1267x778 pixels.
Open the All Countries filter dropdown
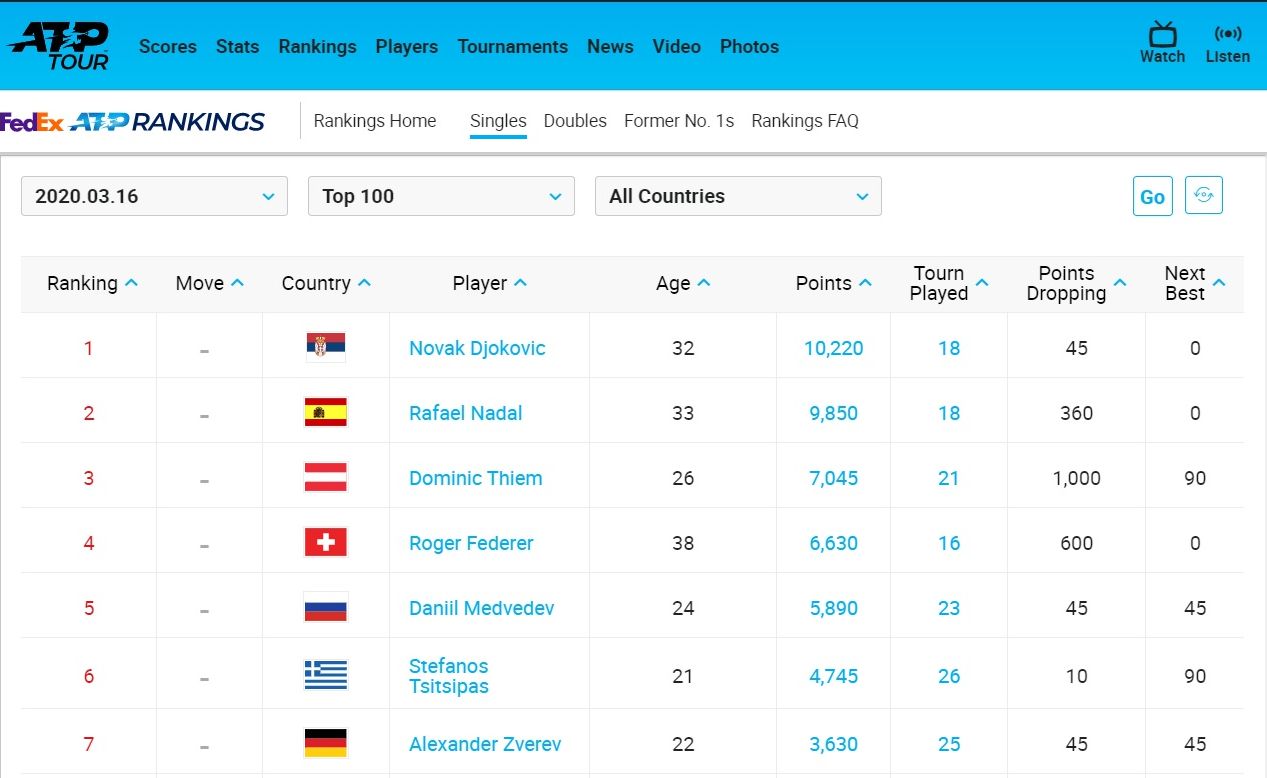pos(737,196)
